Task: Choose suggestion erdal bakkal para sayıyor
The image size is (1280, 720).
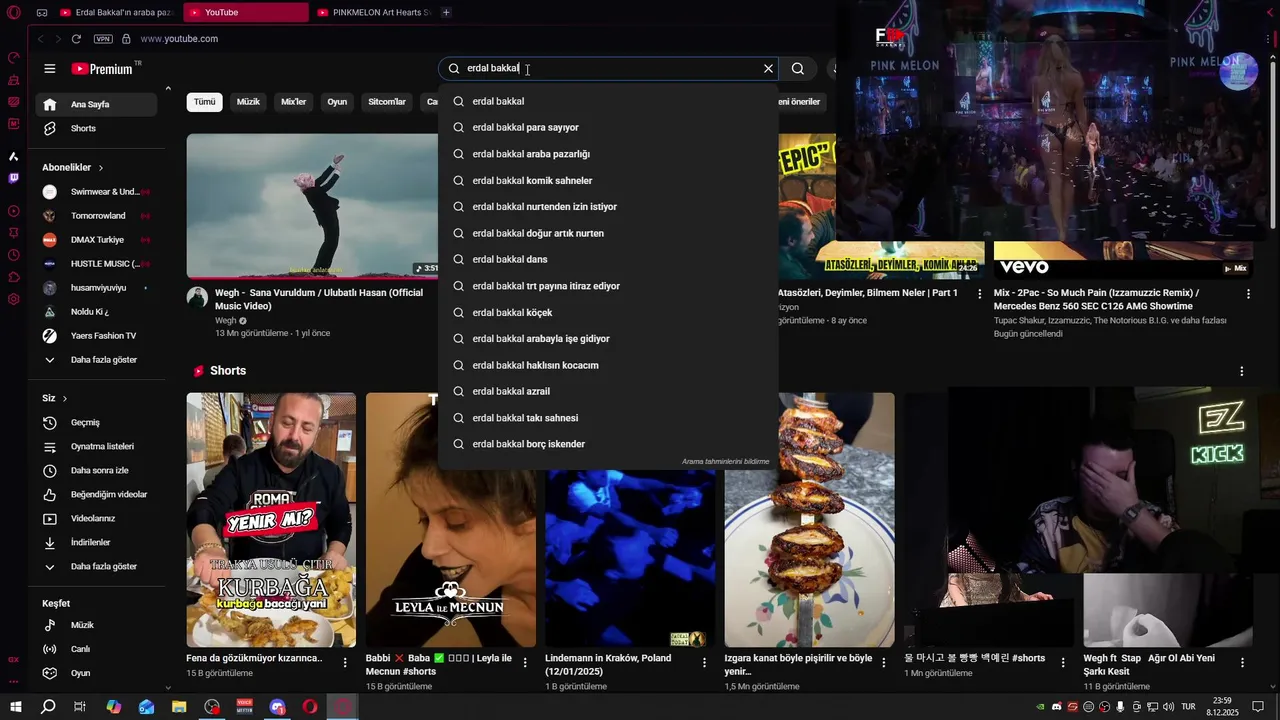Action: click(608, 127)
